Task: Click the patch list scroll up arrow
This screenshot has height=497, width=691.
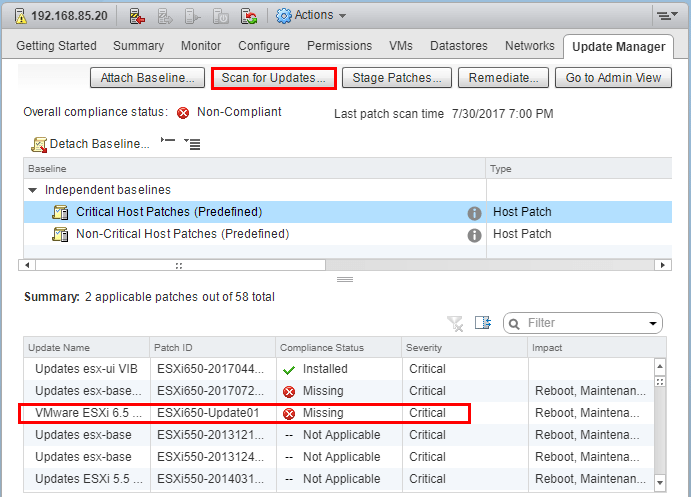Action: tap(660, 366)
